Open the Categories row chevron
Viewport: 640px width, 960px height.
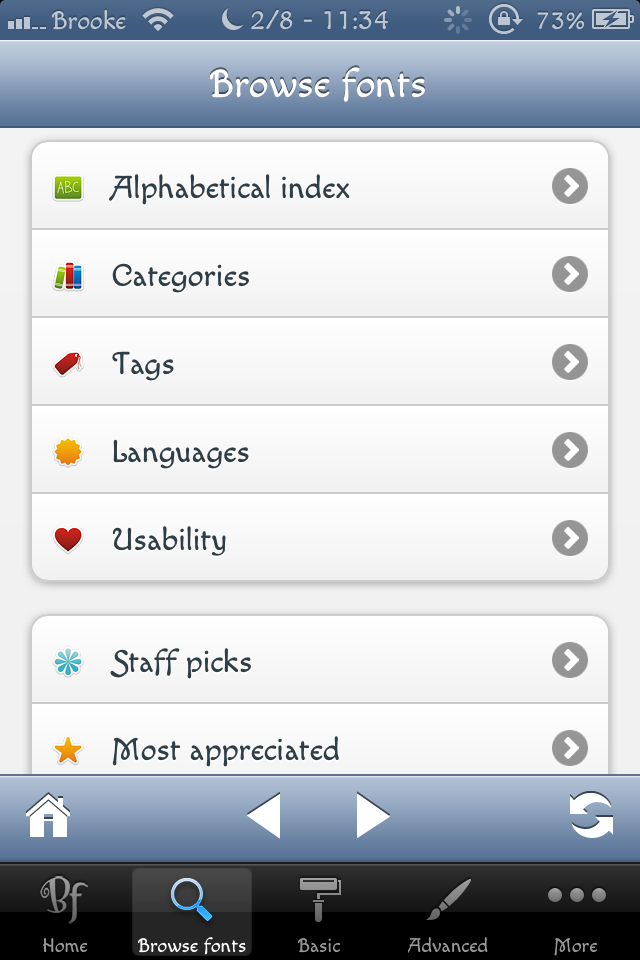570,274
